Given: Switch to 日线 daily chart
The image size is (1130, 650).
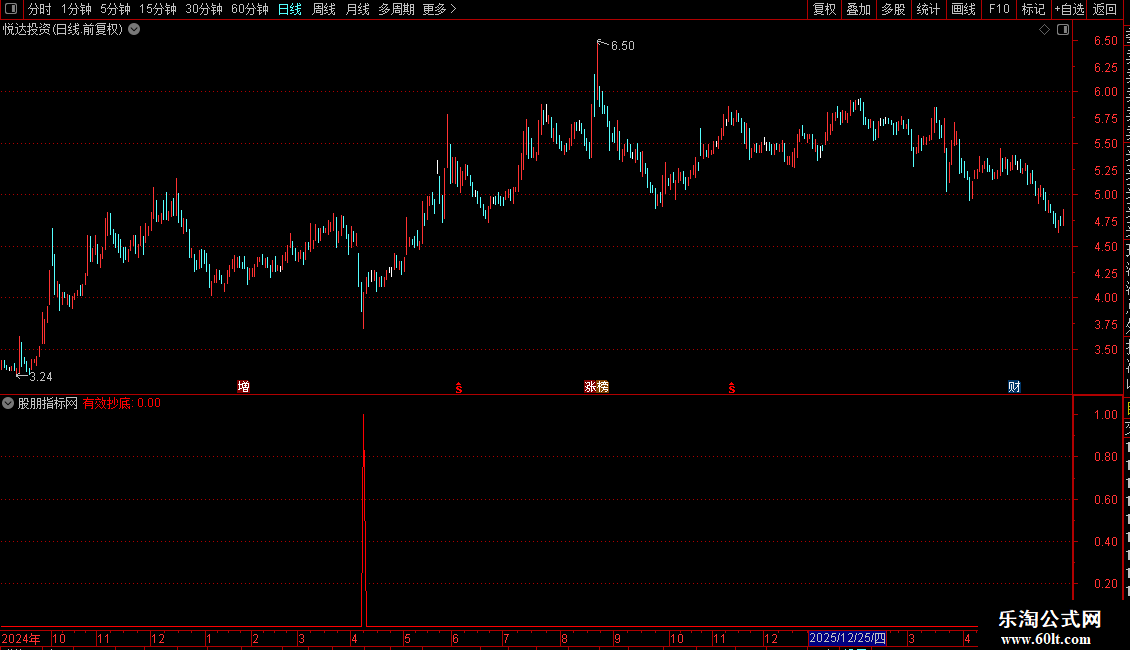Looking at the screenshot, I should (x=290, y=9).
